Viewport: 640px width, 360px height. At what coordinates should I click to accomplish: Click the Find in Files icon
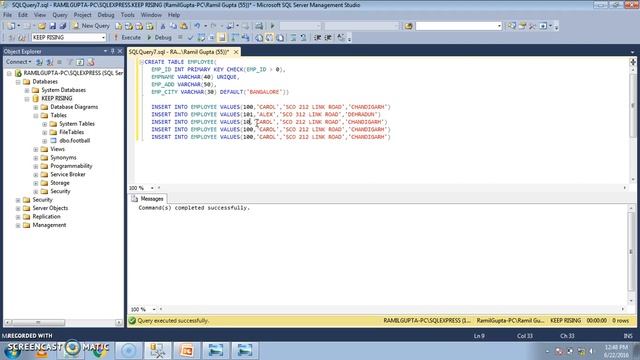coord(408,26)
